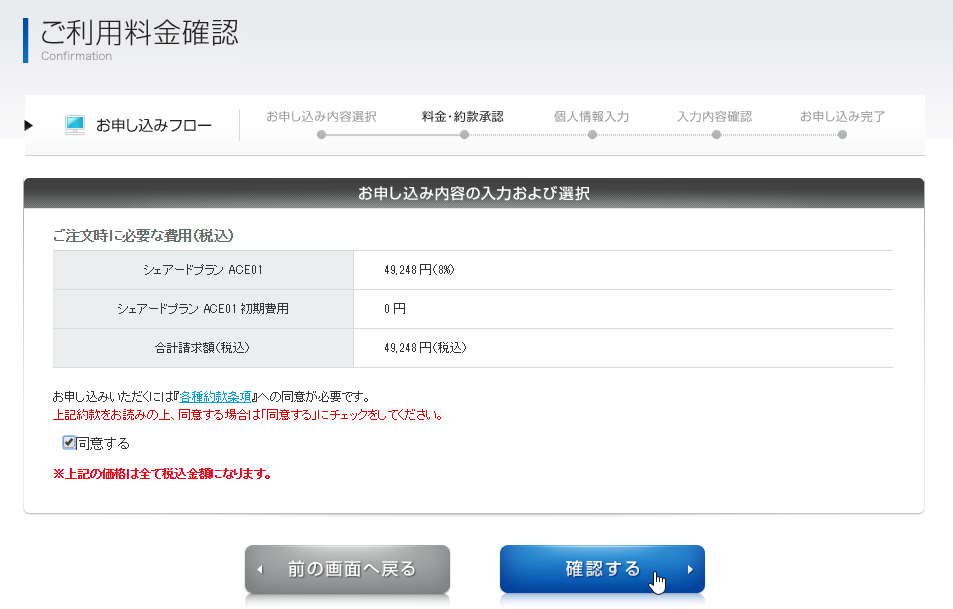953x609 pixels.
Task: Click the right arrow on 確認する button
Action: pos(690,570)
